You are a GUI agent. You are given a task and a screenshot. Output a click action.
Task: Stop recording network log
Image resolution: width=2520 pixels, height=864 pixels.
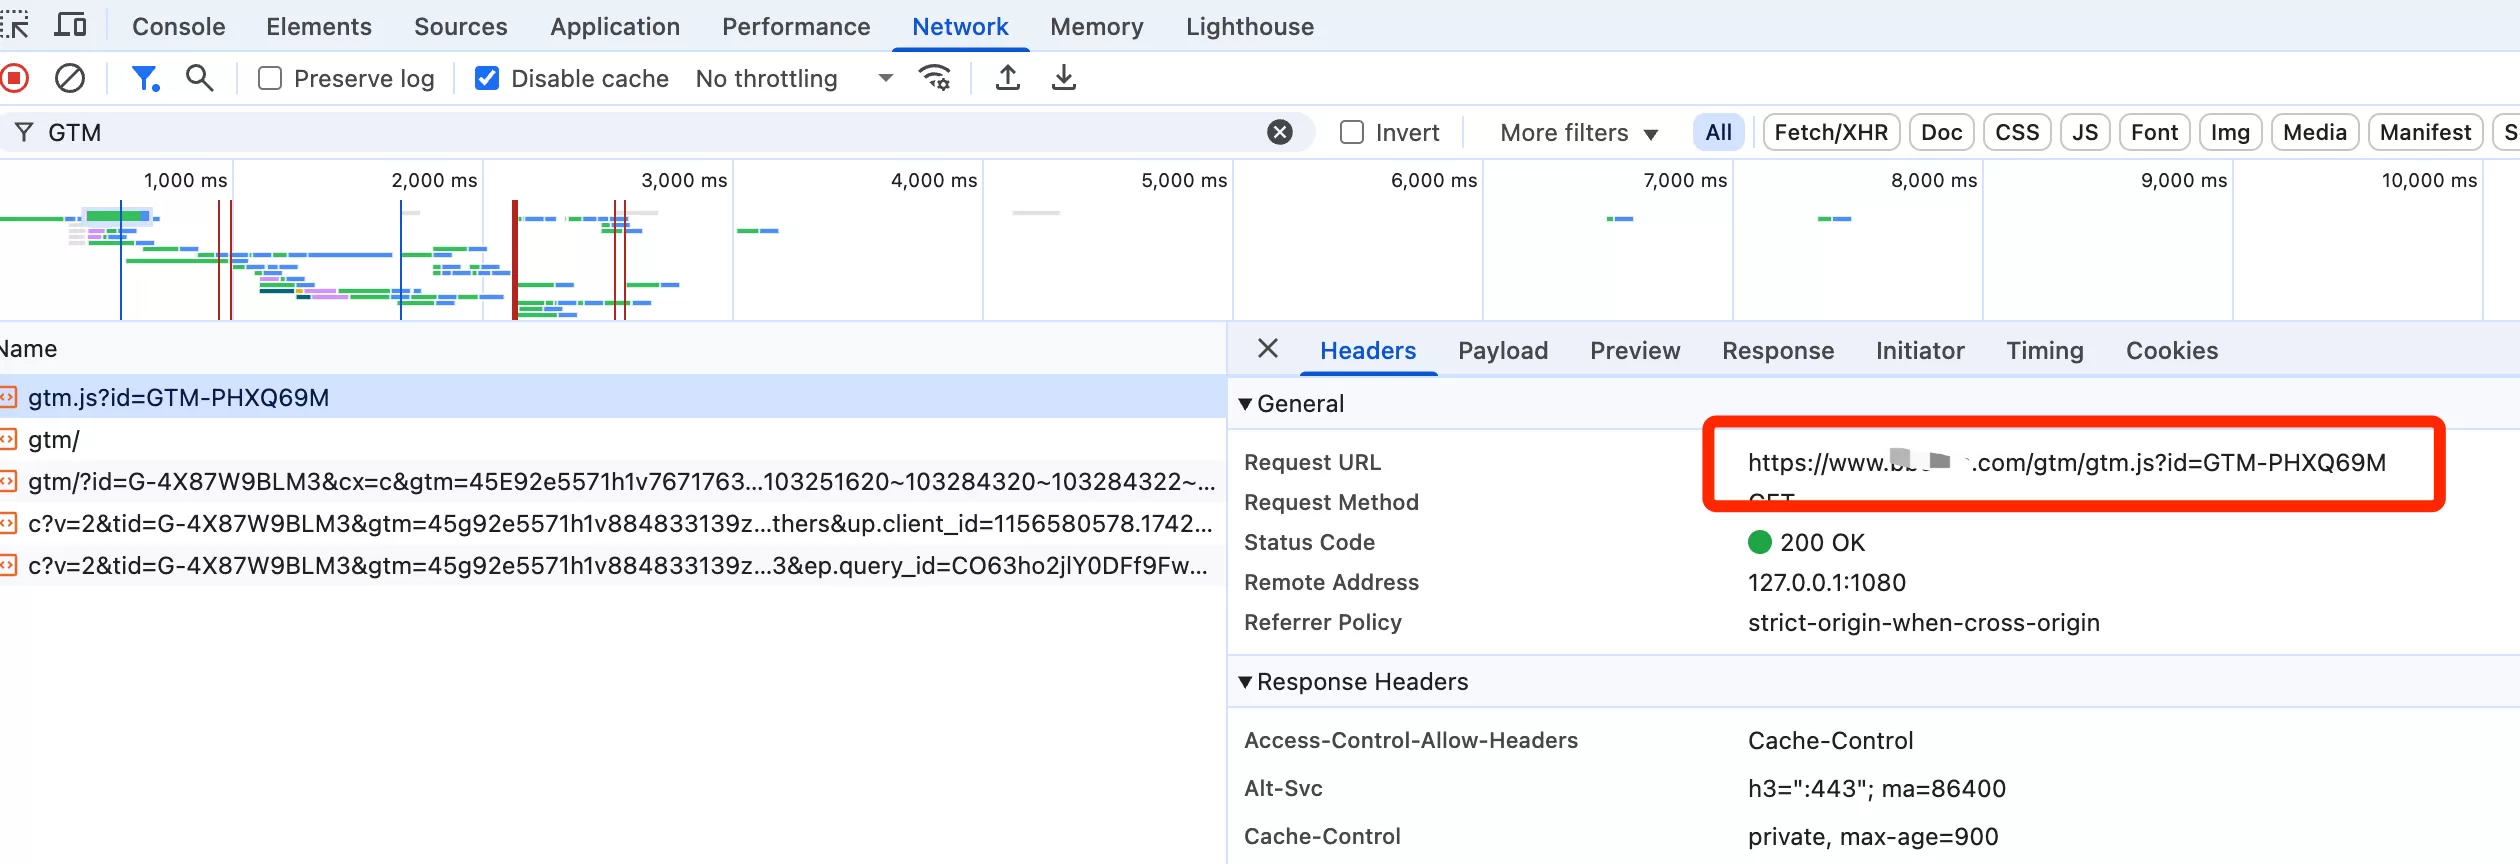[x=14, y=78]
